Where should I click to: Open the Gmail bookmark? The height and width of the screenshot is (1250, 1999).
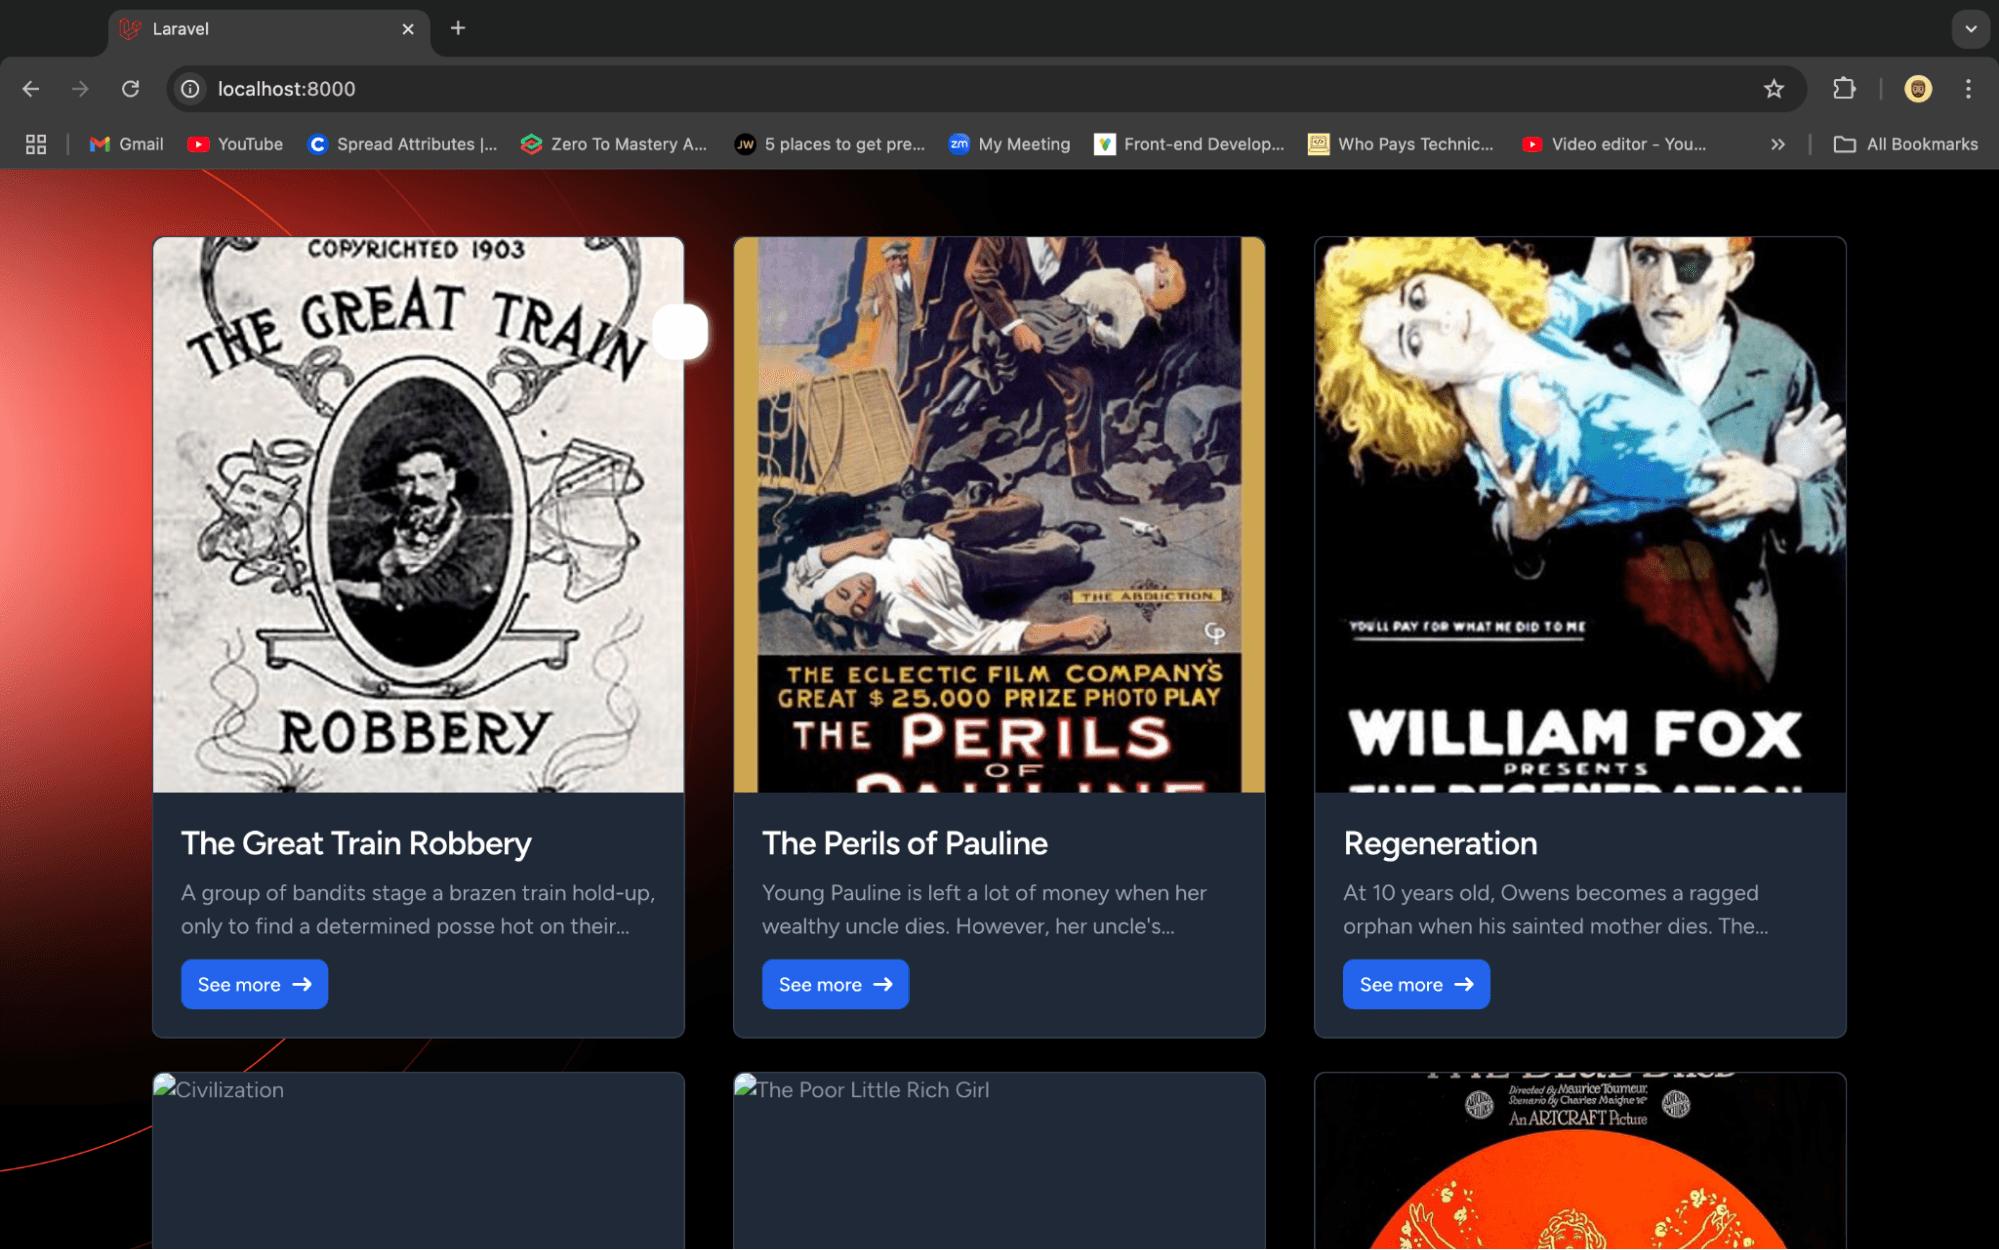[x=126, y=144]
